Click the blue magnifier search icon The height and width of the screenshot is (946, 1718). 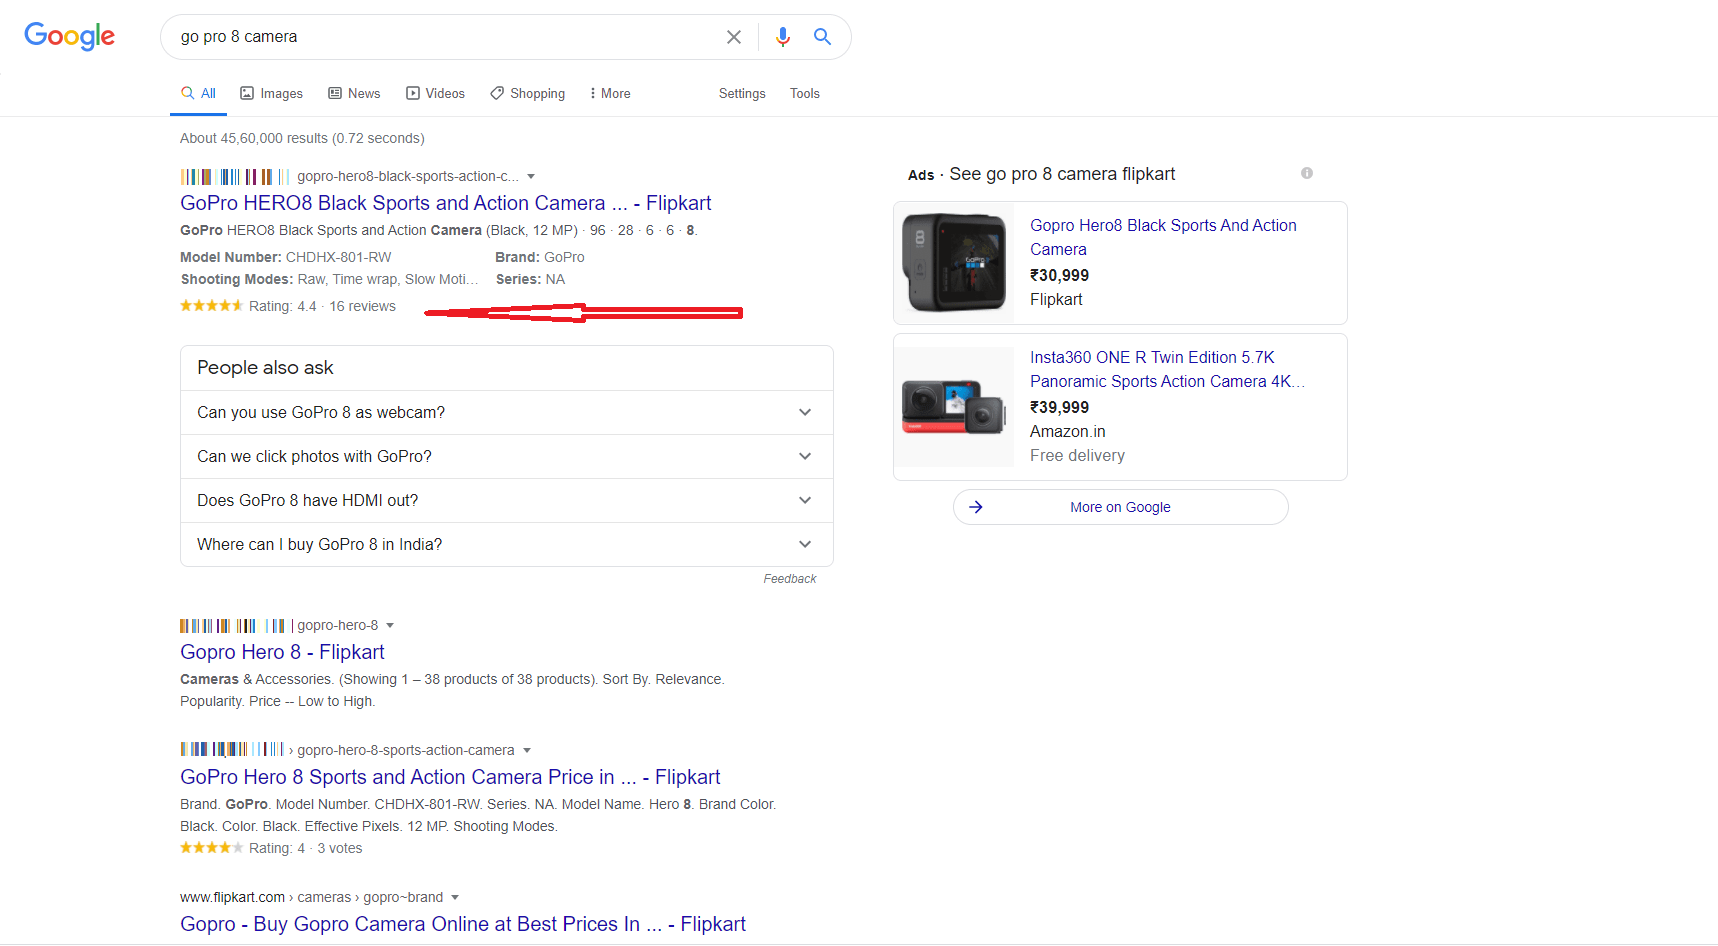point(822,37)
